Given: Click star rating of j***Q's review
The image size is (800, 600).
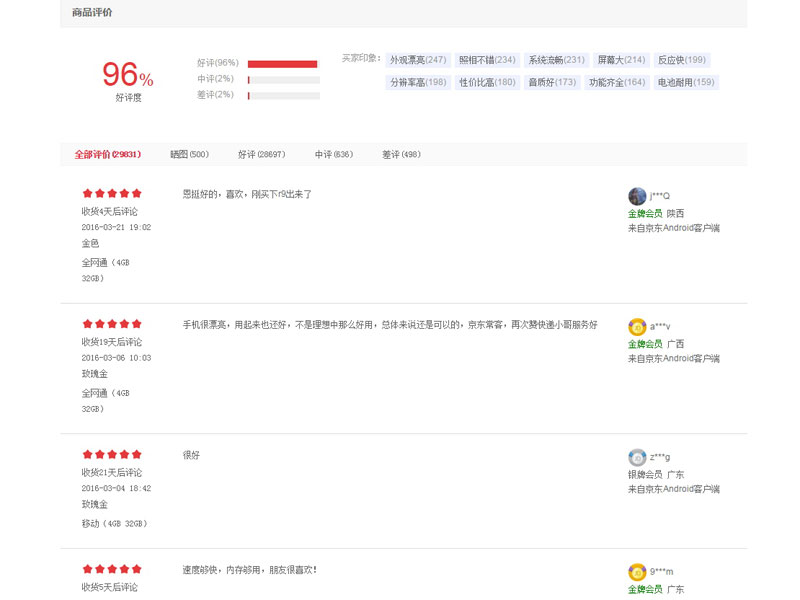Looking at the screenshot, I should [x=112, y=193].
